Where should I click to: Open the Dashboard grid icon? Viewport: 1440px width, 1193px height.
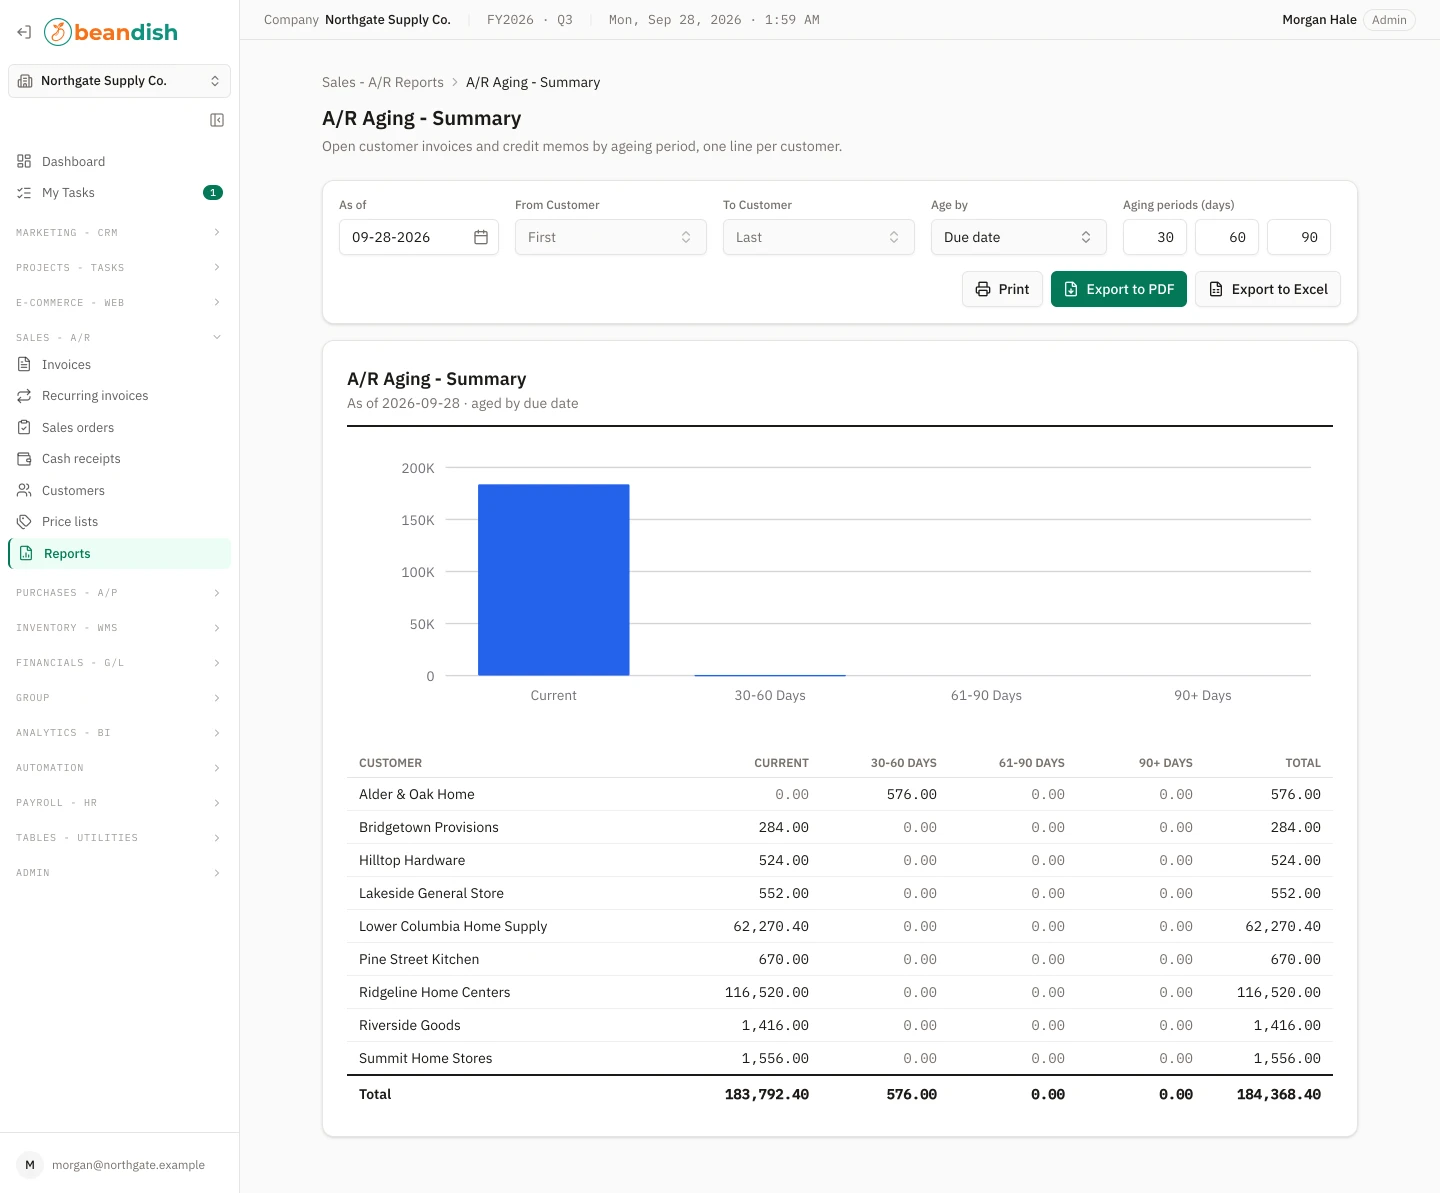click(x=24, y=161)
